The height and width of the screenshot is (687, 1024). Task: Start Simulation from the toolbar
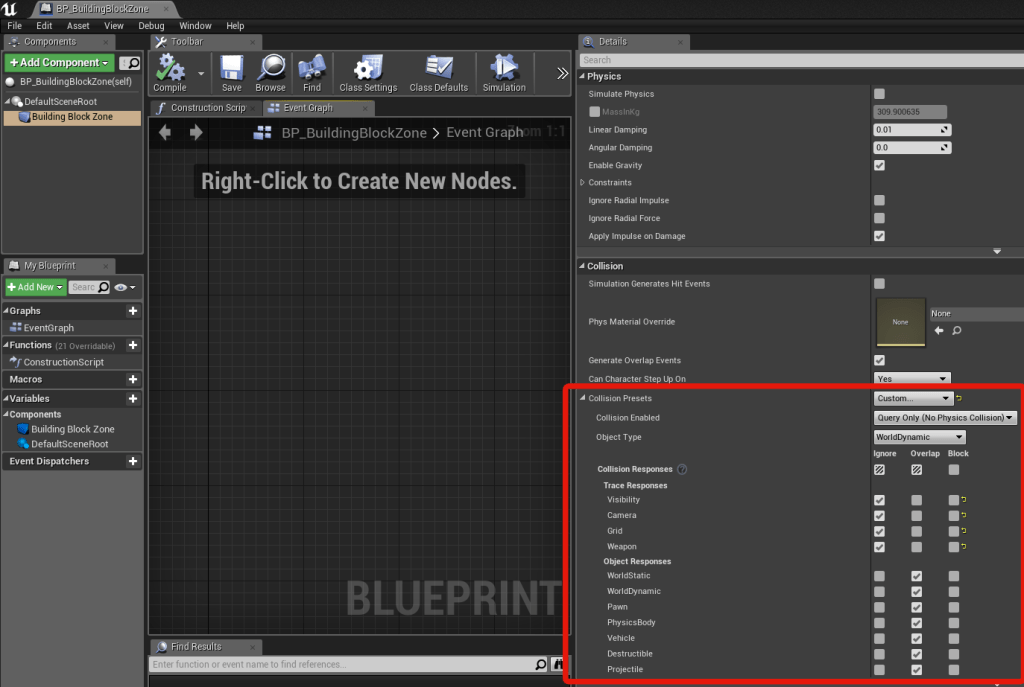pos(504,72)
